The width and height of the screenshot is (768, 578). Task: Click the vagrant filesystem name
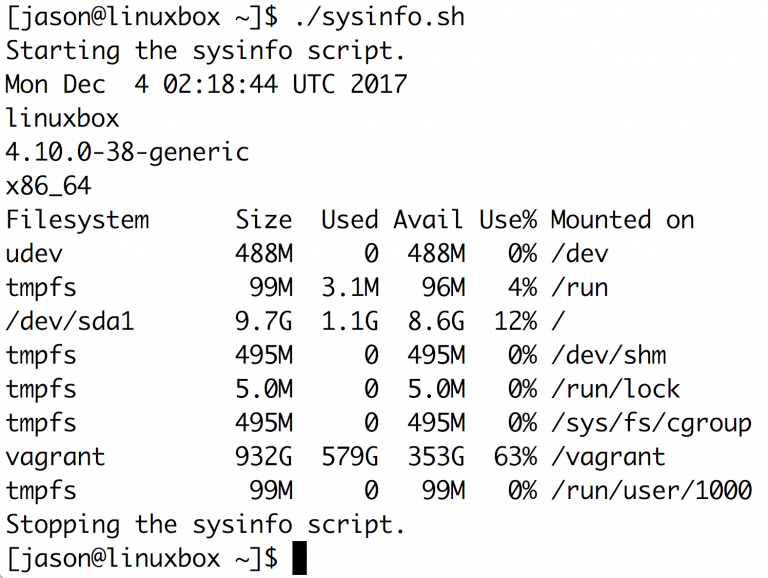[x=55, y=457]
